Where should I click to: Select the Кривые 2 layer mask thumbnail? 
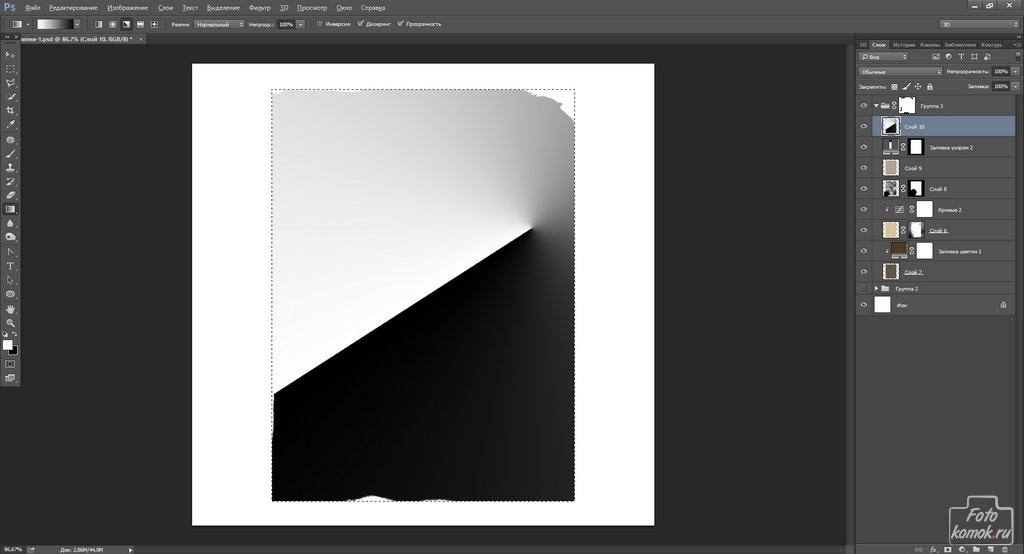(x=924, y=209)
